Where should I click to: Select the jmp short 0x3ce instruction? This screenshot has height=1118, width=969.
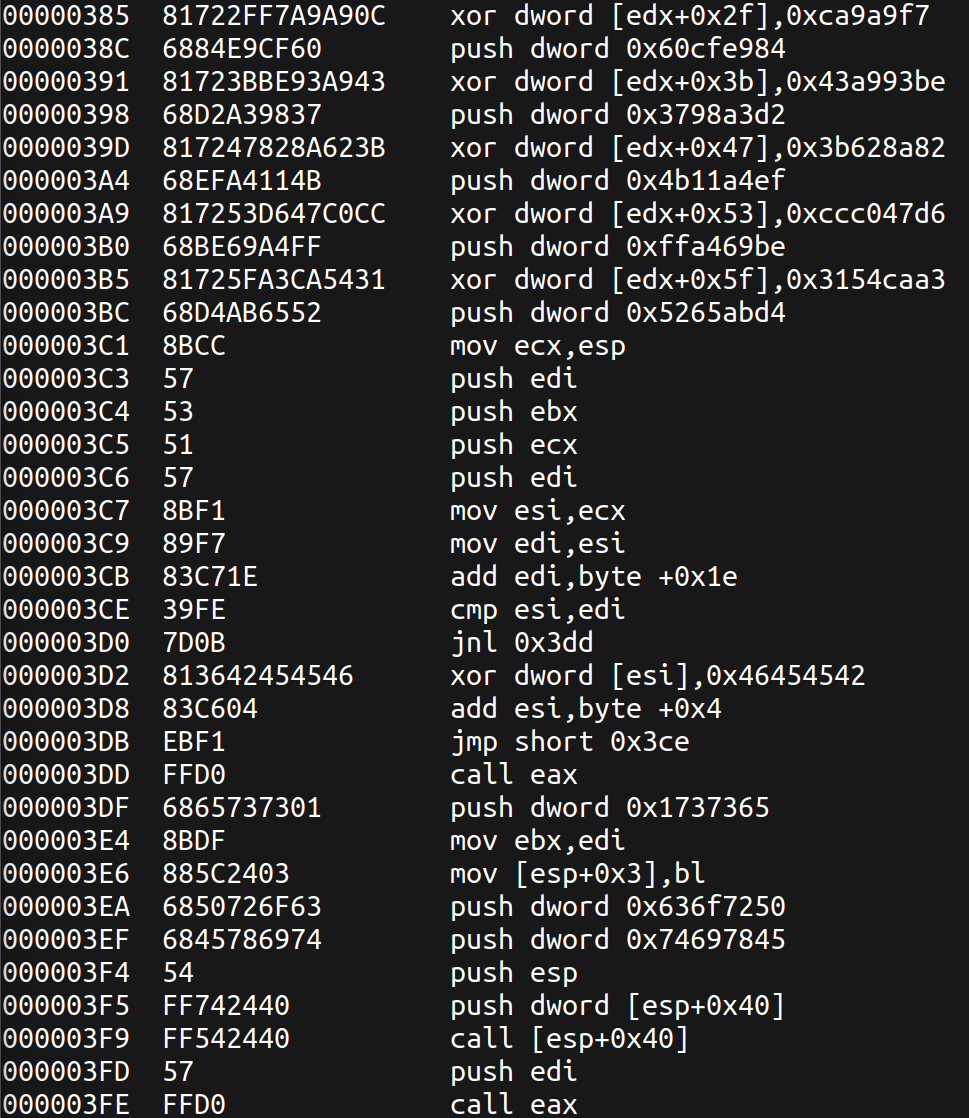click(570, 742)
